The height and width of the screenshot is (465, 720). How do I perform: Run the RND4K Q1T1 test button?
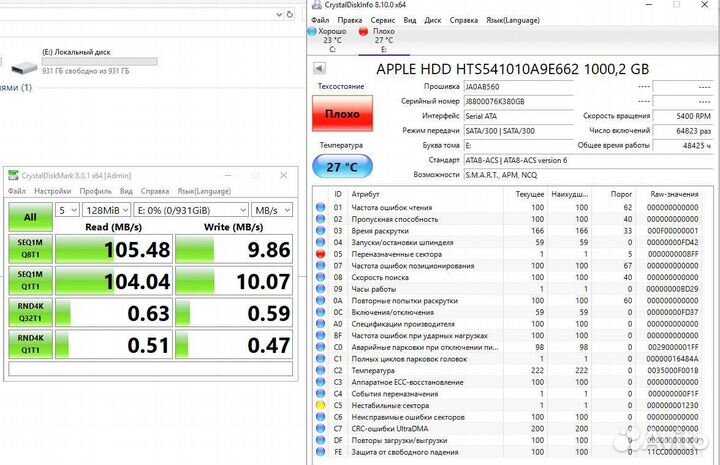30,344
